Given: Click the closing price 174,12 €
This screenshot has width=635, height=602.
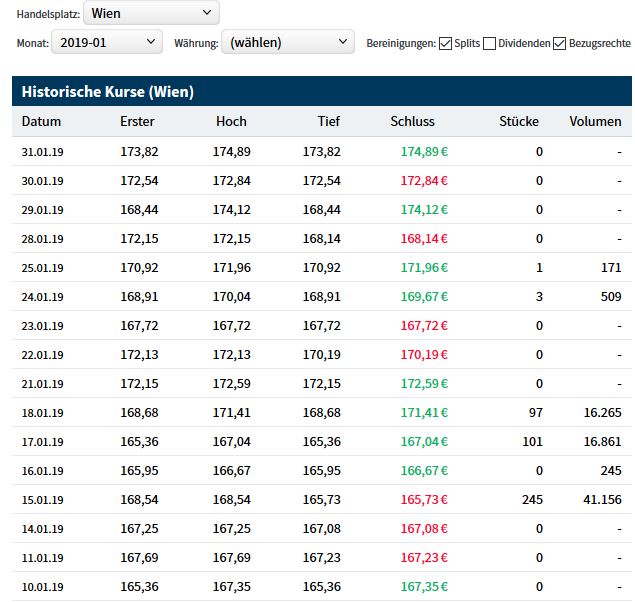Looking at the screenshot, I should coord(424,210).
